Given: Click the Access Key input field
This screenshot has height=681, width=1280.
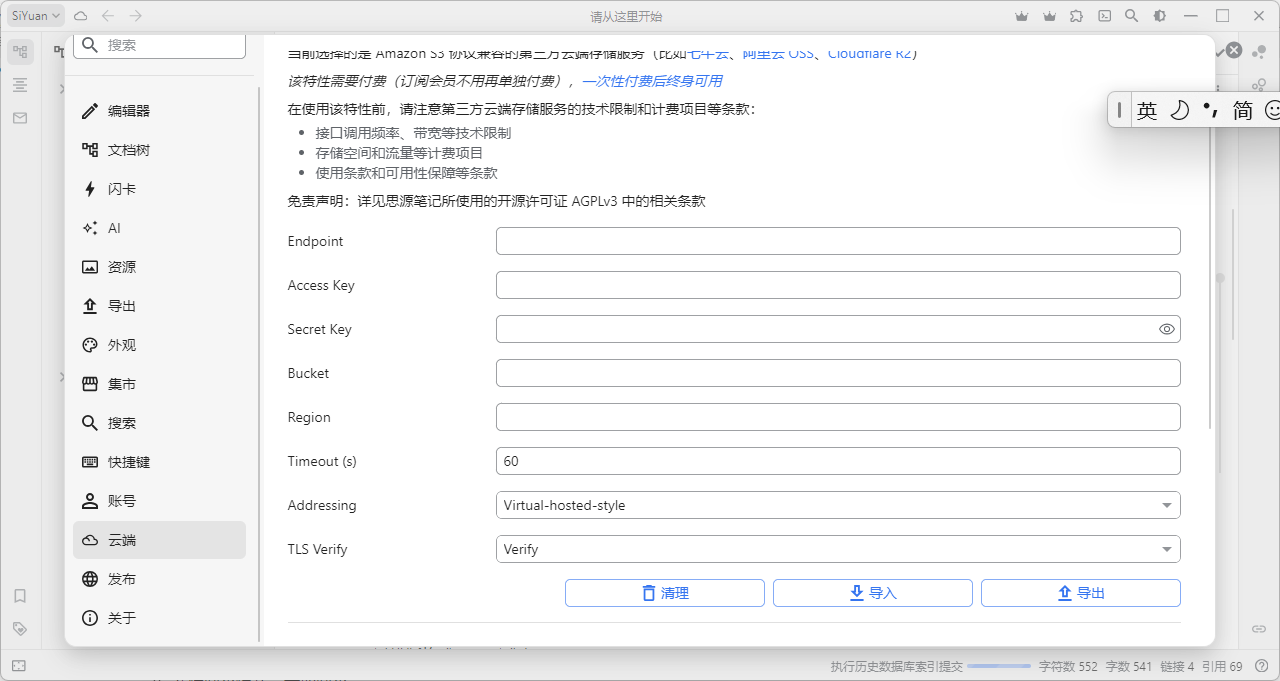Looking at the screenshot, I should [x=838, y=285].
